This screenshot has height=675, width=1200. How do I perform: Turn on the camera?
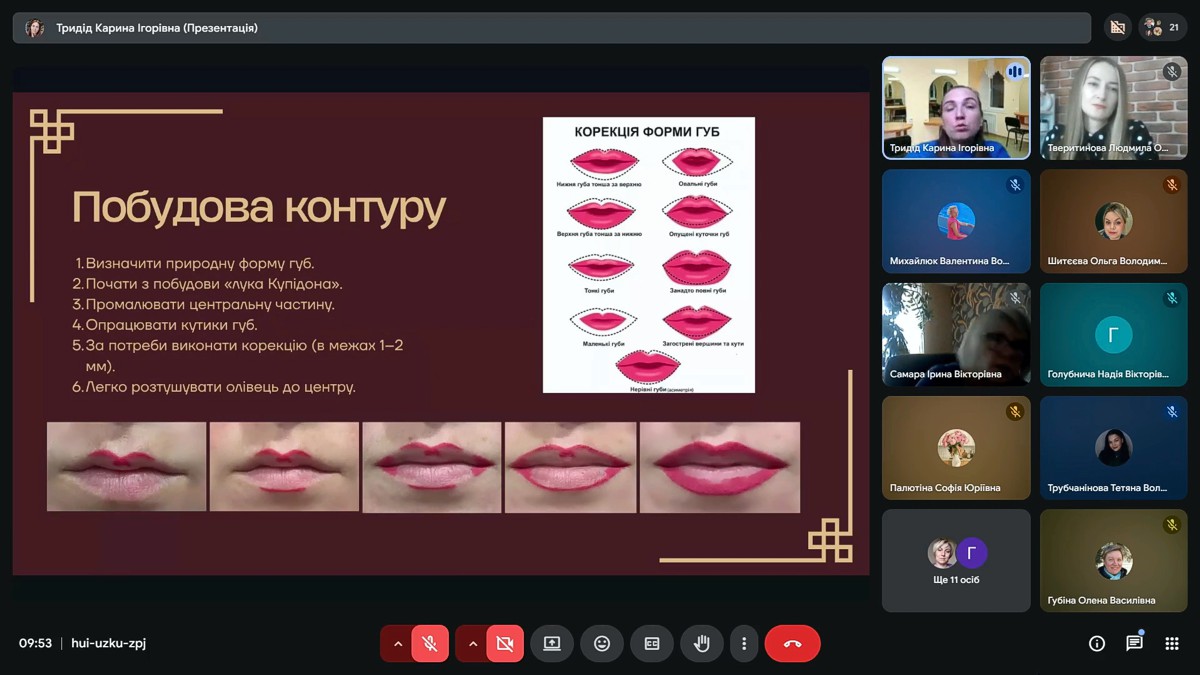pos(505,644)
